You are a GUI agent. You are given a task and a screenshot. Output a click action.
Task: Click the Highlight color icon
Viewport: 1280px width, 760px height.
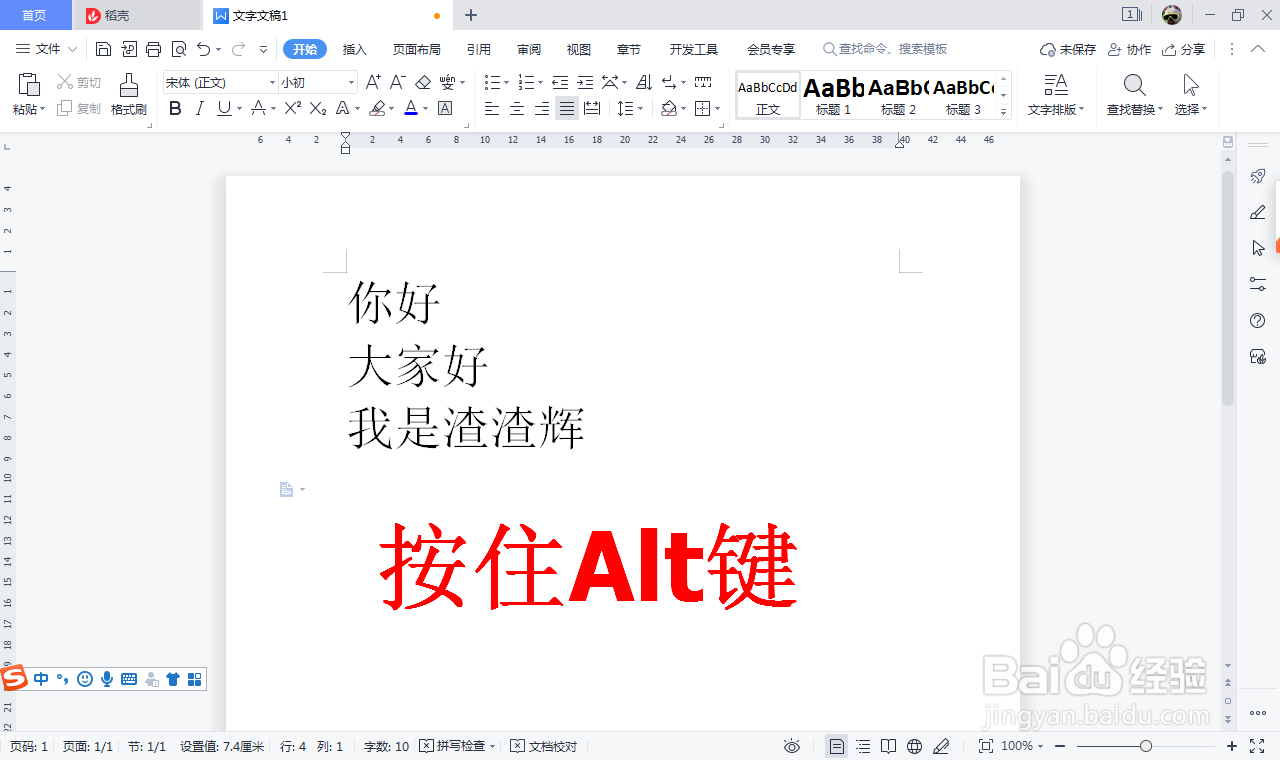tap(379, 108)
